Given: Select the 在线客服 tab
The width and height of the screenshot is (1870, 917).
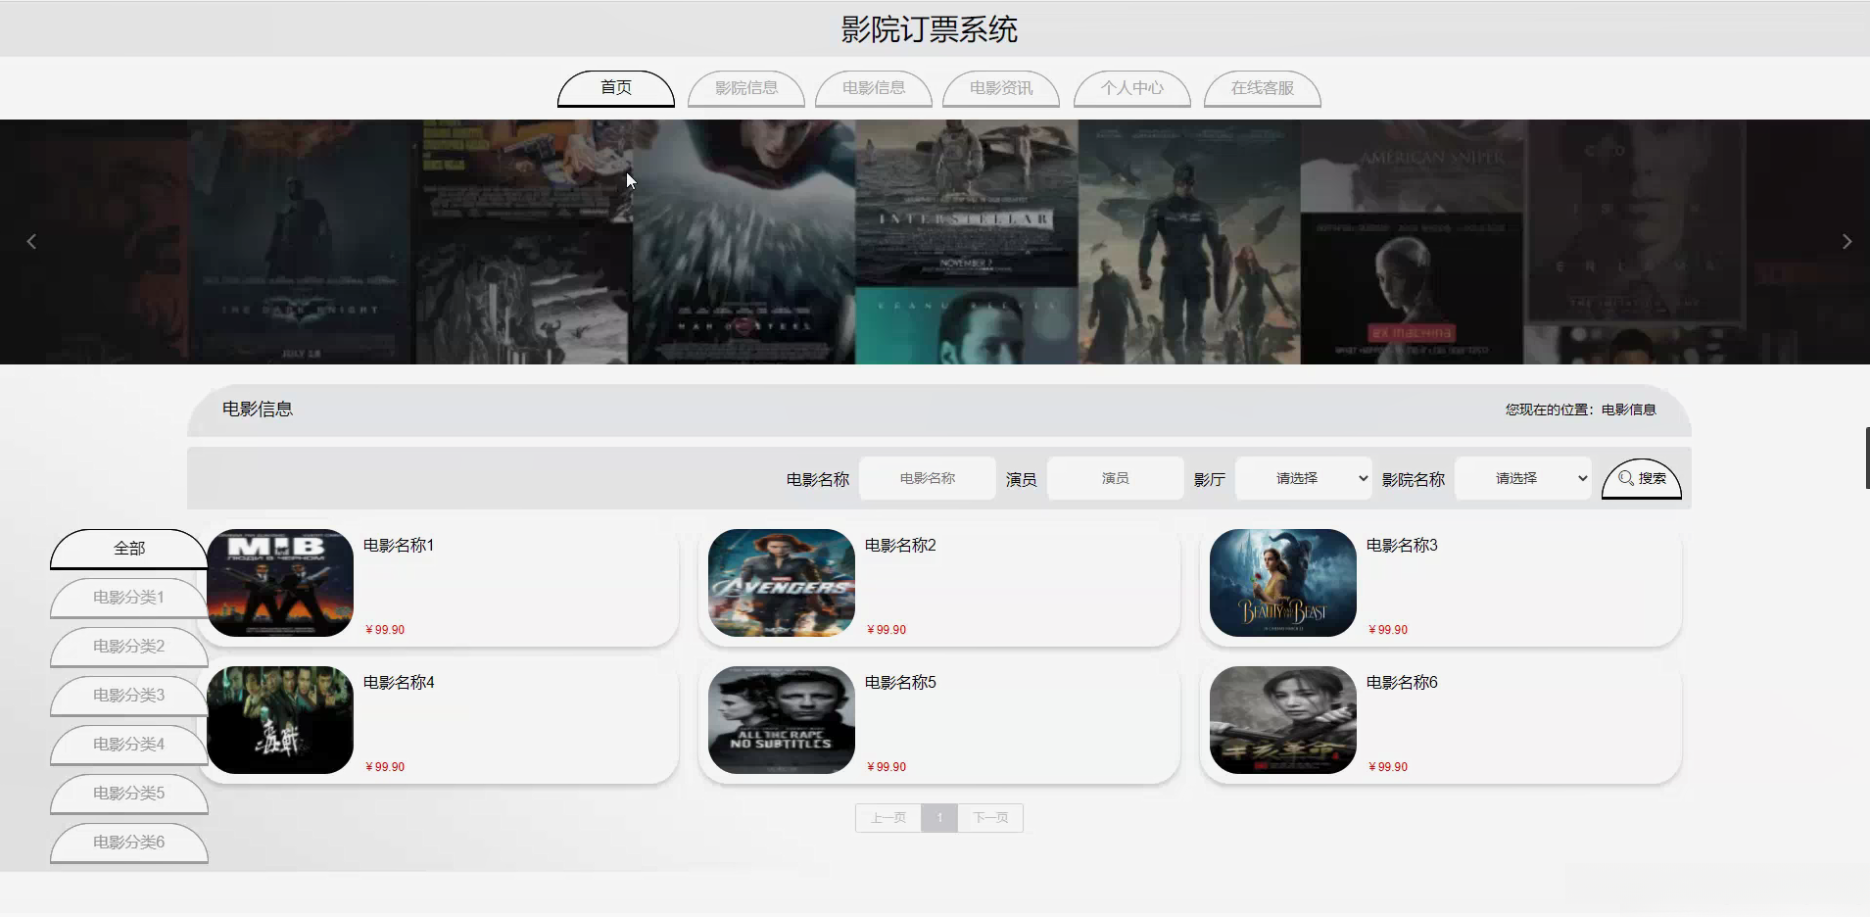Looking at the screenshot, I should point(1262,88).
